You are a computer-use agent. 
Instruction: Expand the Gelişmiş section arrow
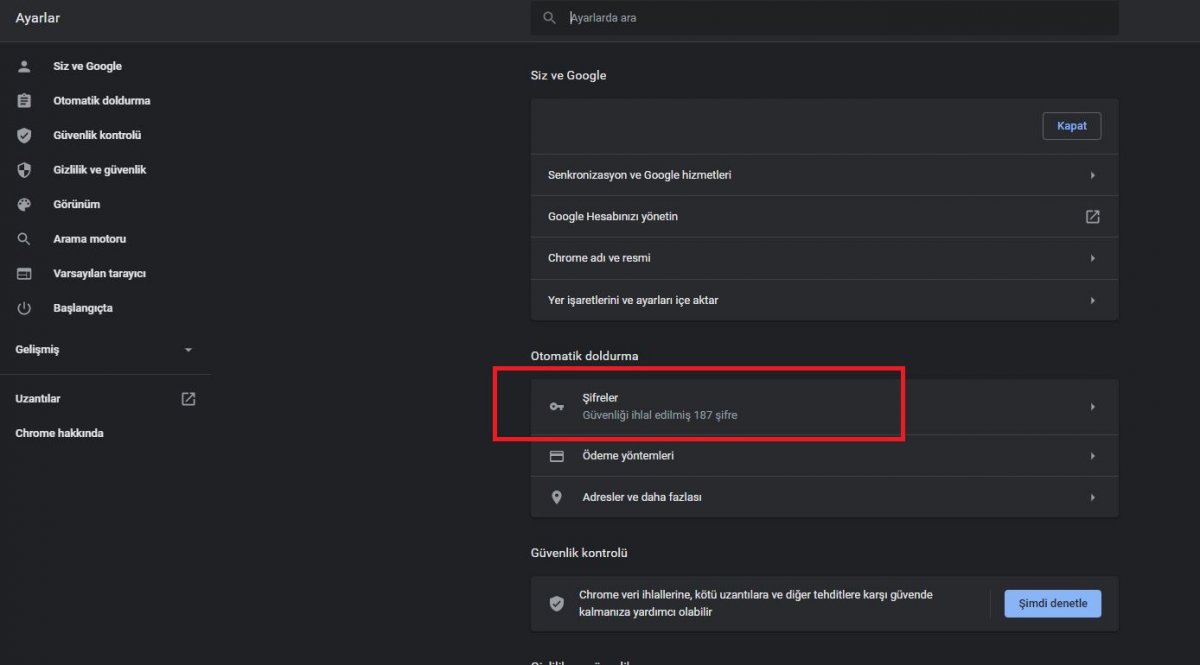(188, 350)
